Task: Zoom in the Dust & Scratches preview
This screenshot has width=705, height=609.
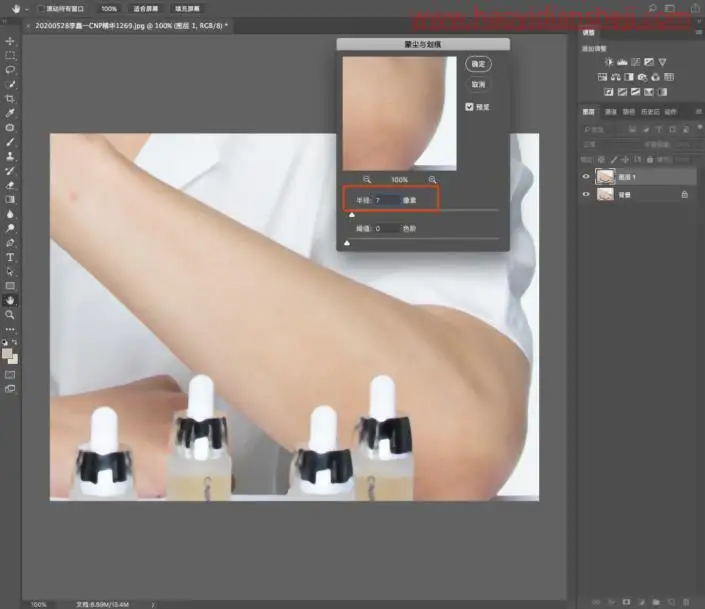Action: 433,179
